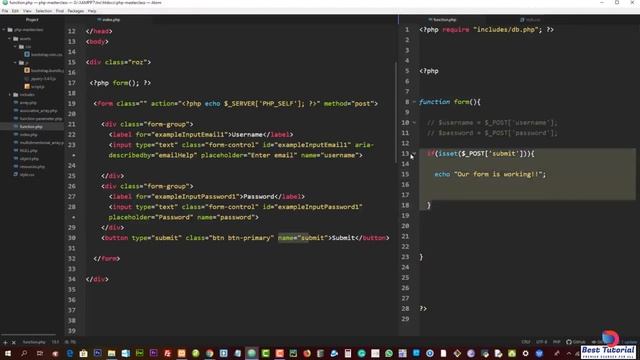This screenshot has width=640, height=360.
Task: Open style.css in project tree
Action: tap(24, 174)
